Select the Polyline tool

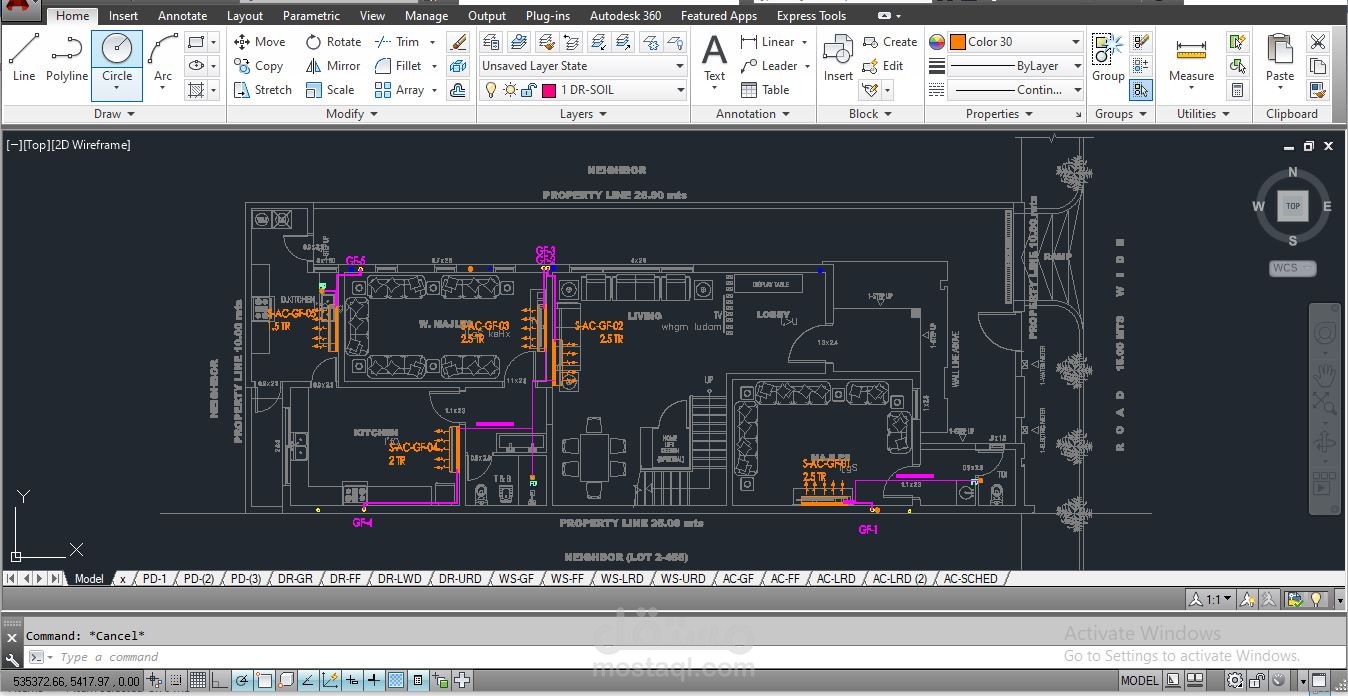[67, 57]
